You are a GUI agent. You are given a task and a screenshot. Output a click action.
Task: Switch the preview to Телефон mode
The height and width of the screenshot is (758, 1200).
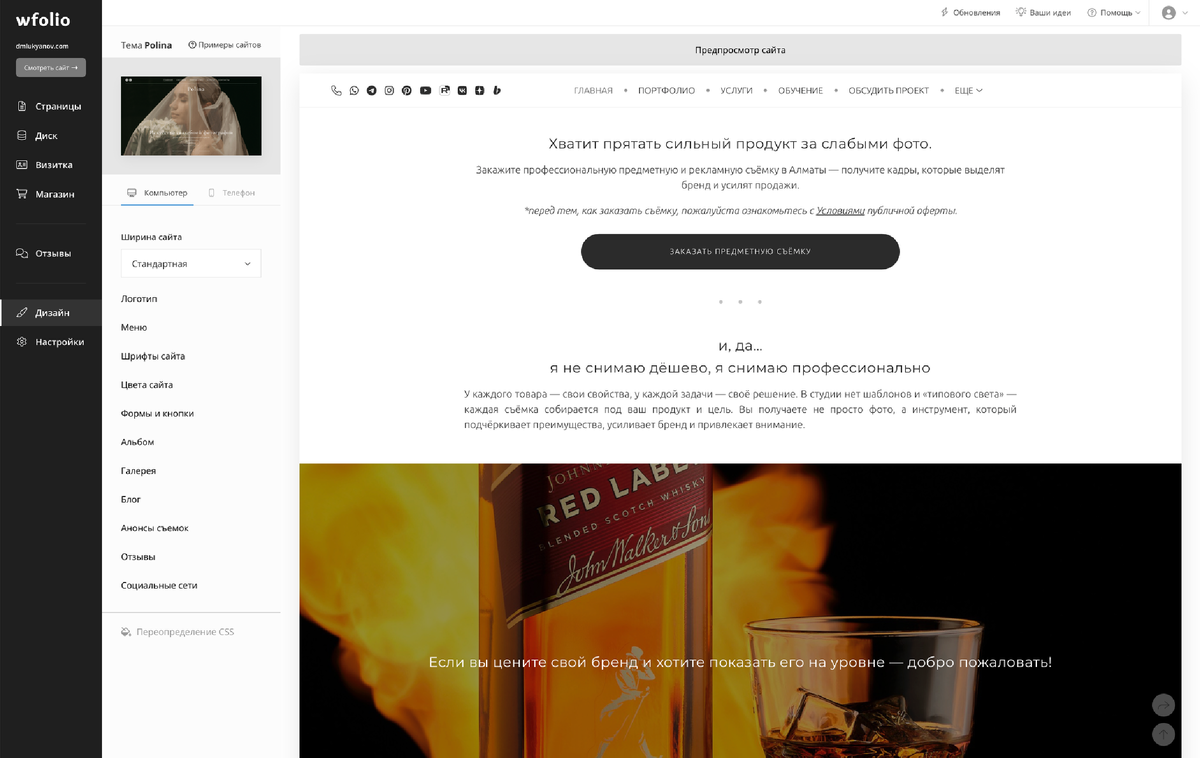click(233, 190)
